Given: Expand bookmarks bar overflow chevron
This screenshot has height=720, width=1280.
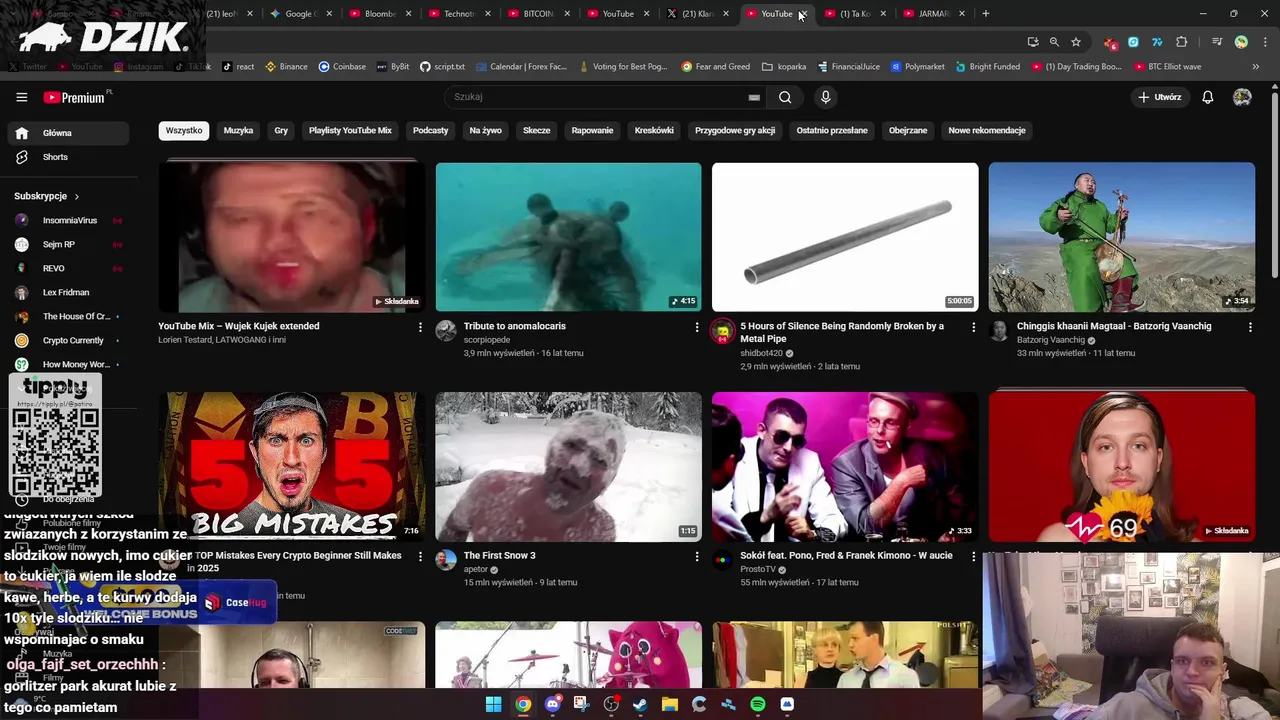Looking at the screenshot, I should (1255, 66).
